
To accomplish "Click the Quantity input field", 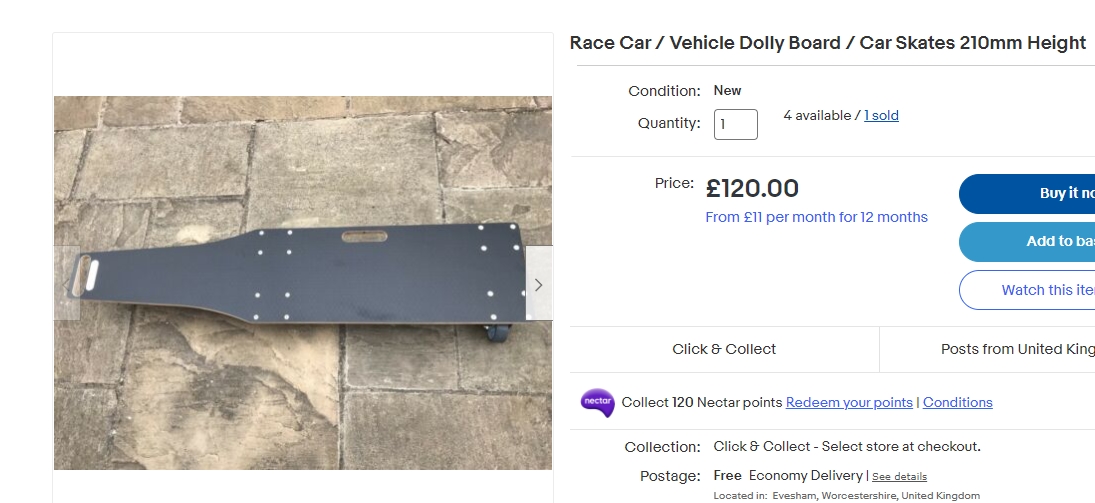I will [735, 124].
